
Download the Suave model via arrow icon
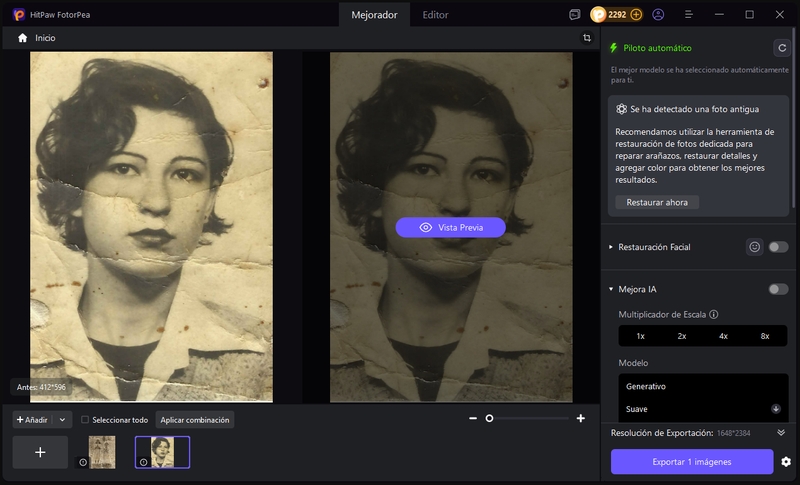(x=776, y=409)
